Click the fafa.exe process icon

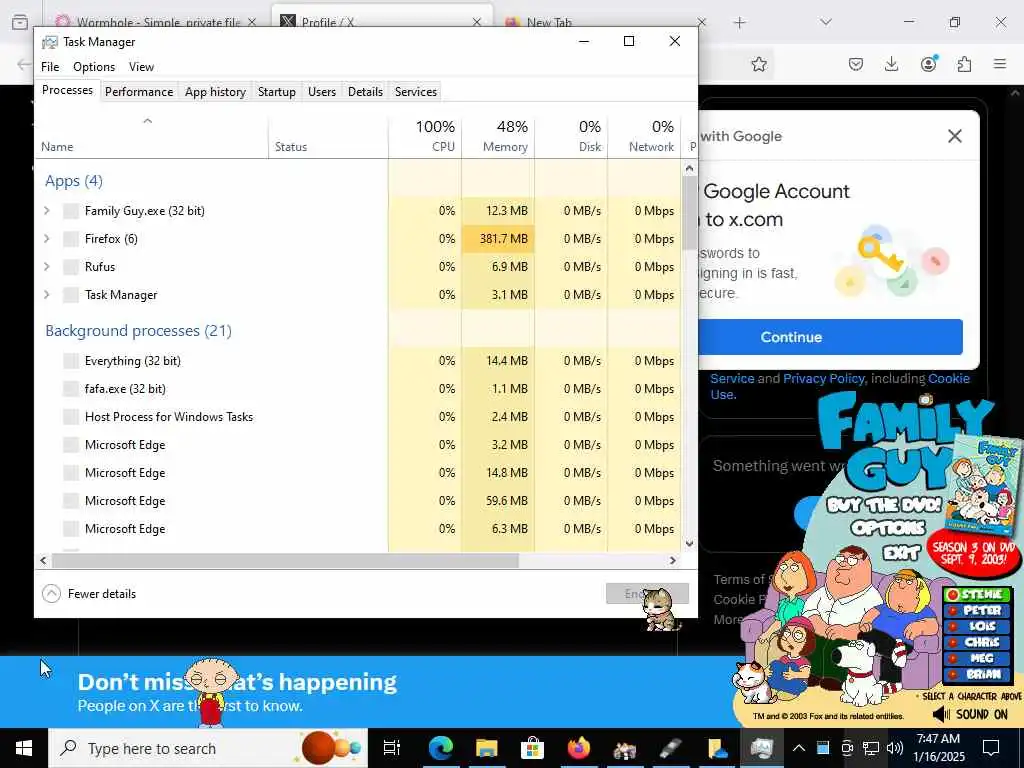[71, 389]
